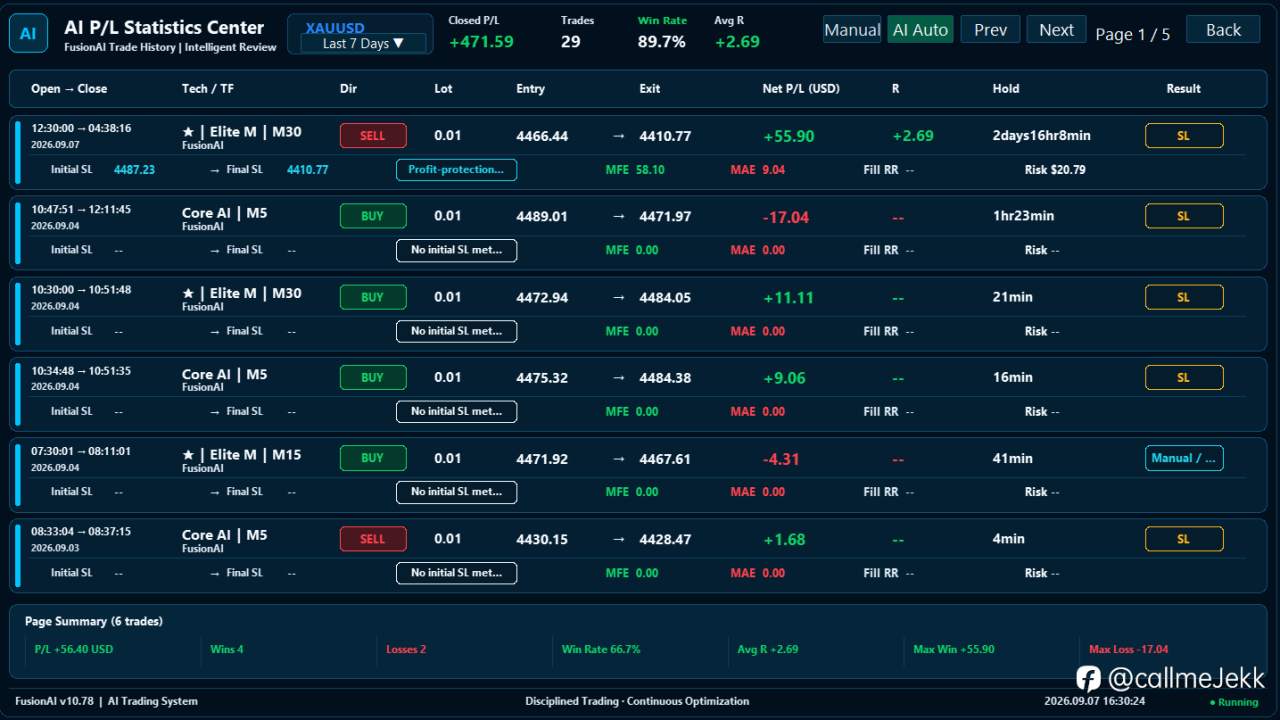This screenshot has height=720, width=1280.
Task: Click the net P/L value +55.90 in the trade row
Action: click(788, 136)
